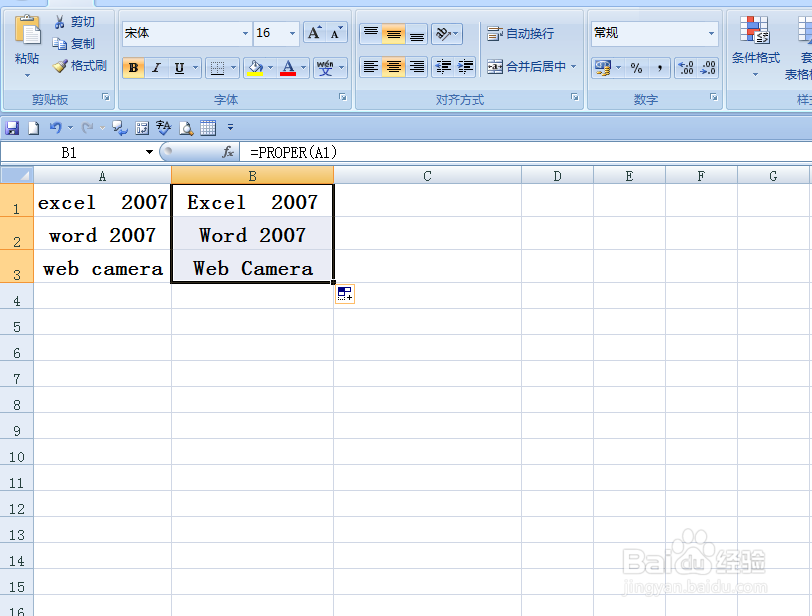Open borders dropdown arrow

234,68
